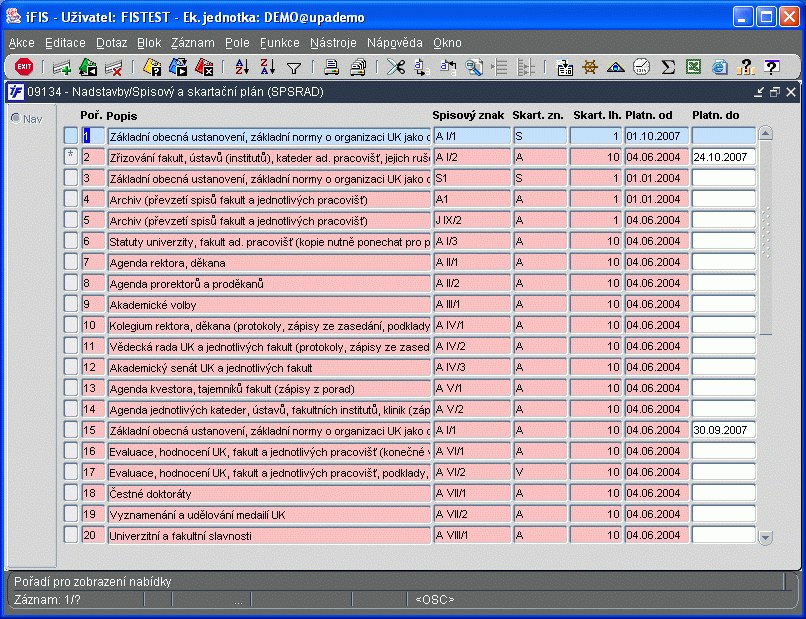Tick the selector box for Agenda rektora, děkana
This screenshot has height=619, width=806.
click(71, 262)
